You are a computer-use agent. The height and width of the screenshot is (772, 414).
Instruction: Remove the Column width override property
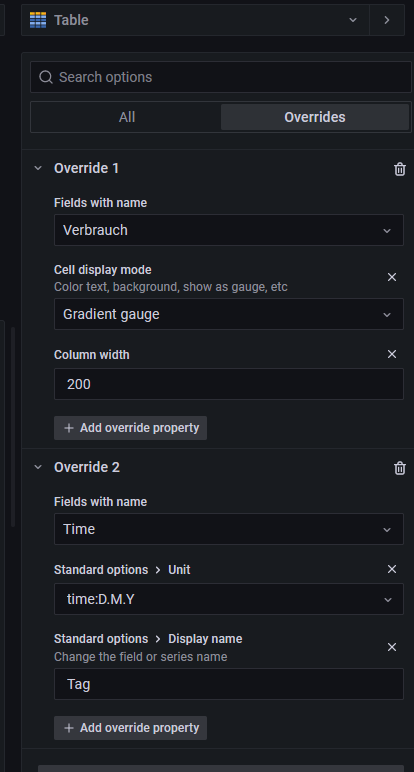[x=392, y=354]
